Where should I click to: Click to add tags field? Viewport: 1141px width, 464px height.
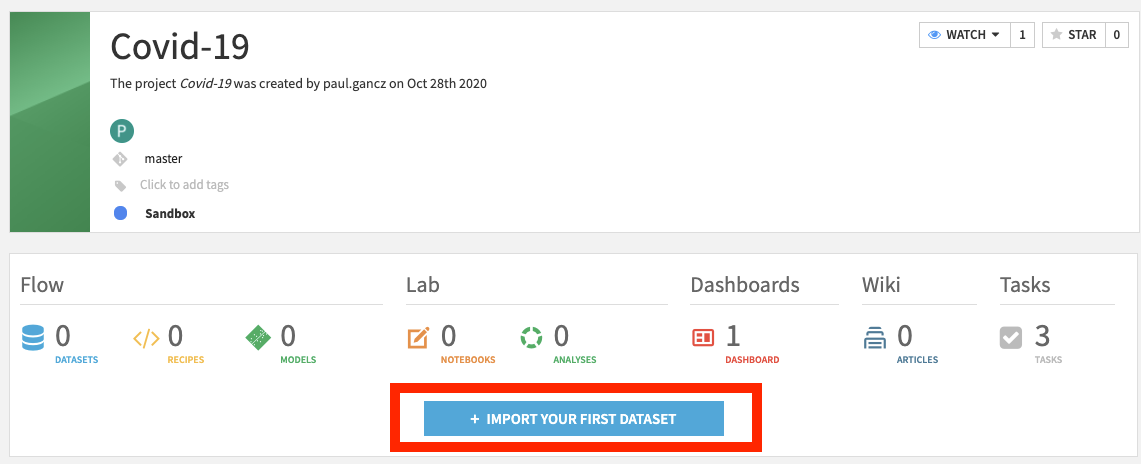point(184,185)
